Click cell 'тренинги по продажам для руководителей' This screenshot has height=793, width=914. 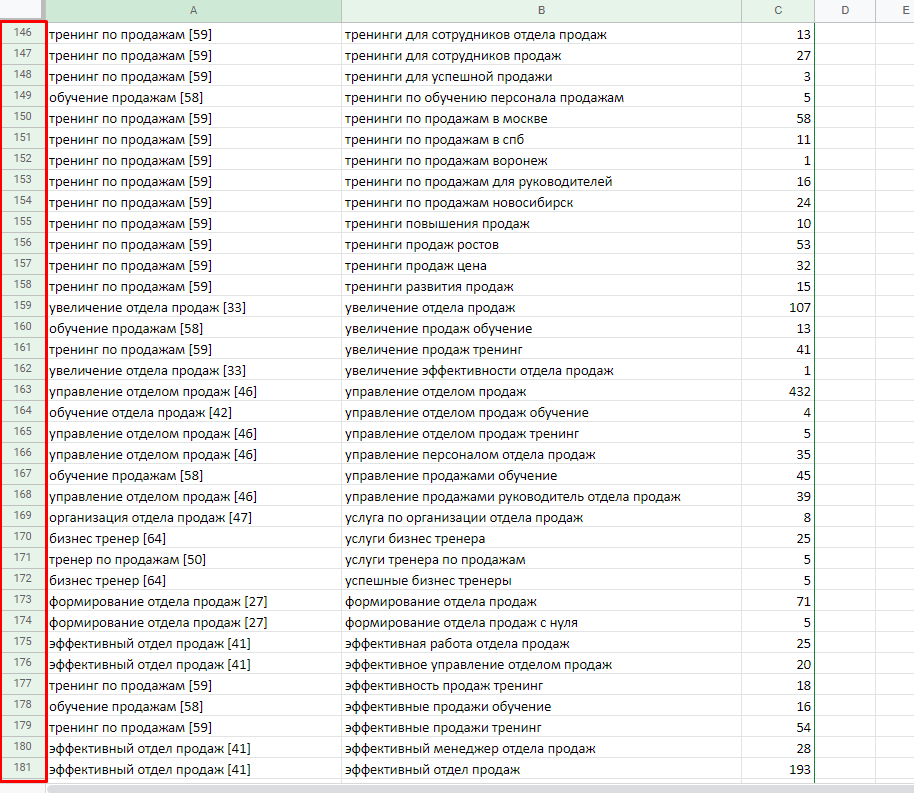click(x=541, y=182)
